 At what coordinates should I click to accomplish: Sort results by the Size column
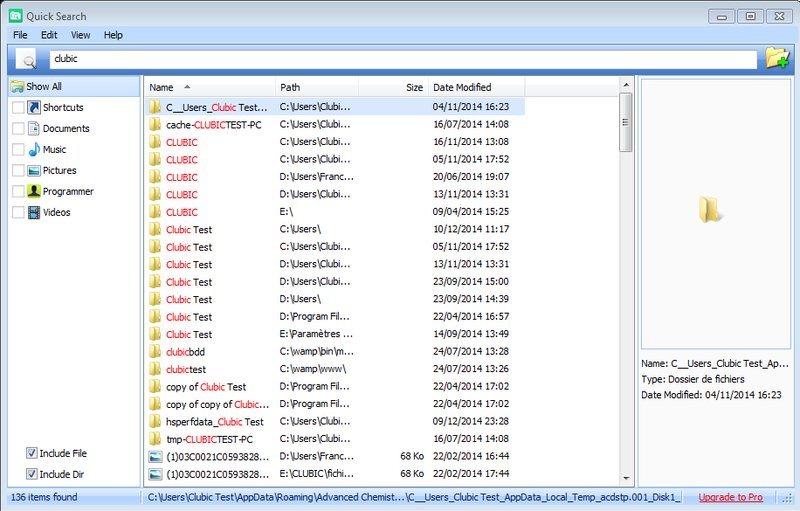point(414,87)
